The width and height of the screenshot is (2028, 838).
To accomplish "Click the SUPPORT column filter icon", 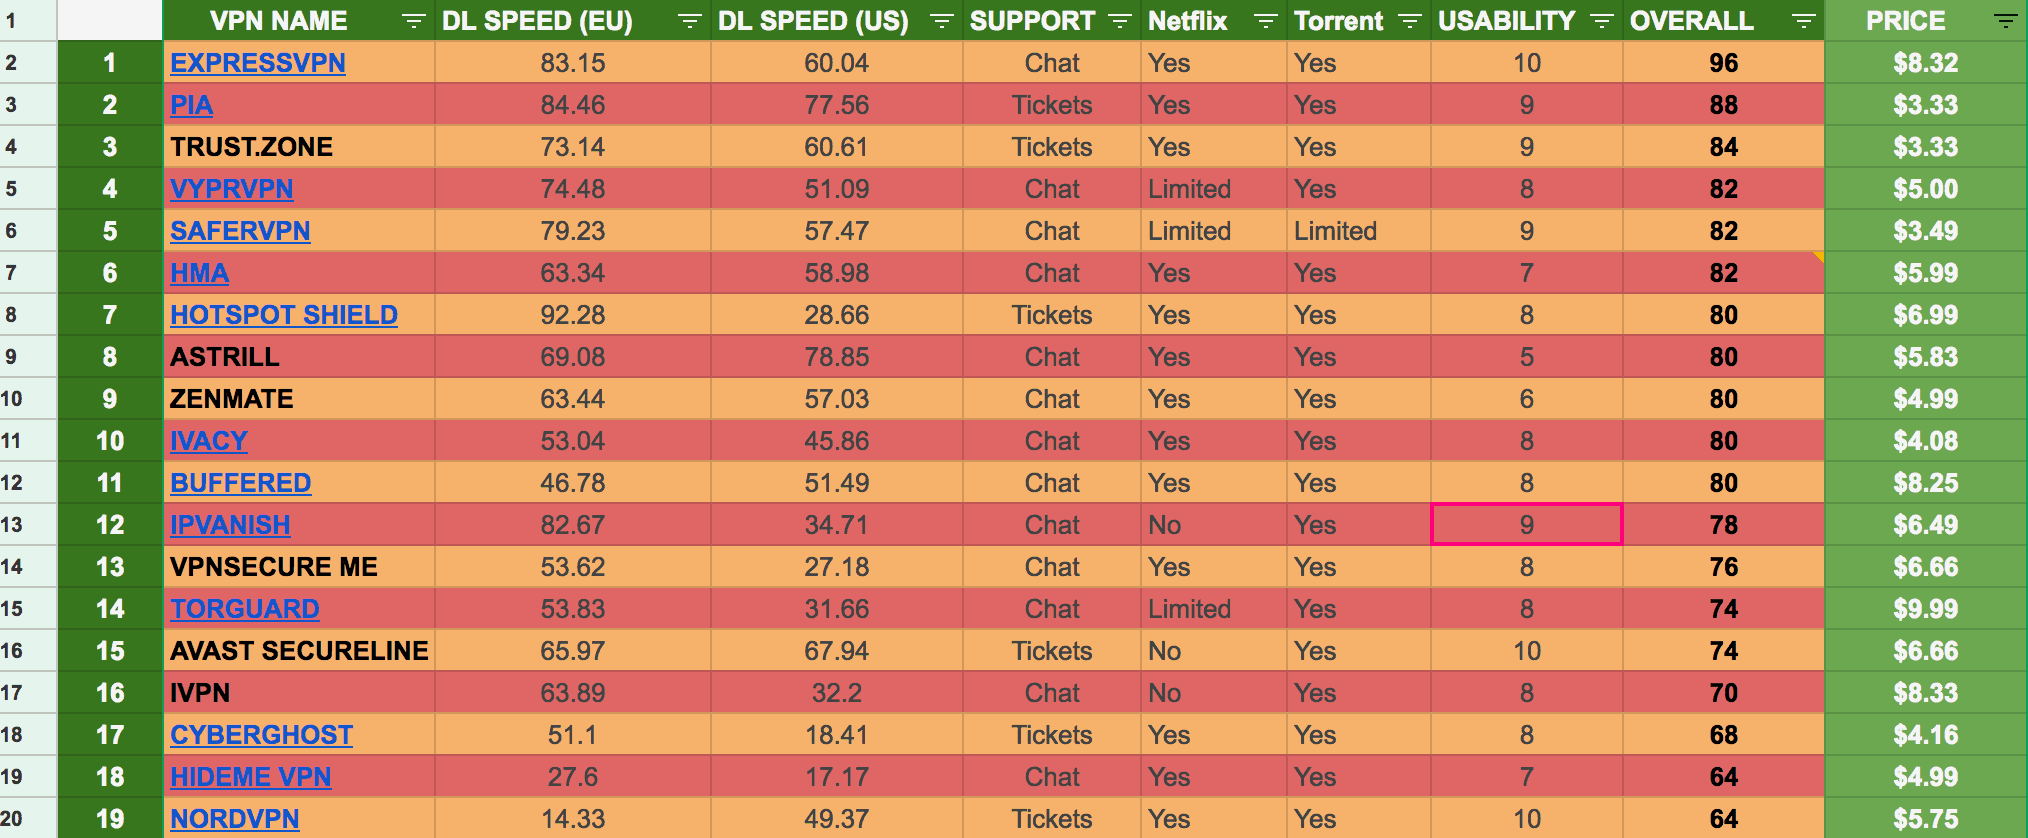I will [x=1120, y=21].
